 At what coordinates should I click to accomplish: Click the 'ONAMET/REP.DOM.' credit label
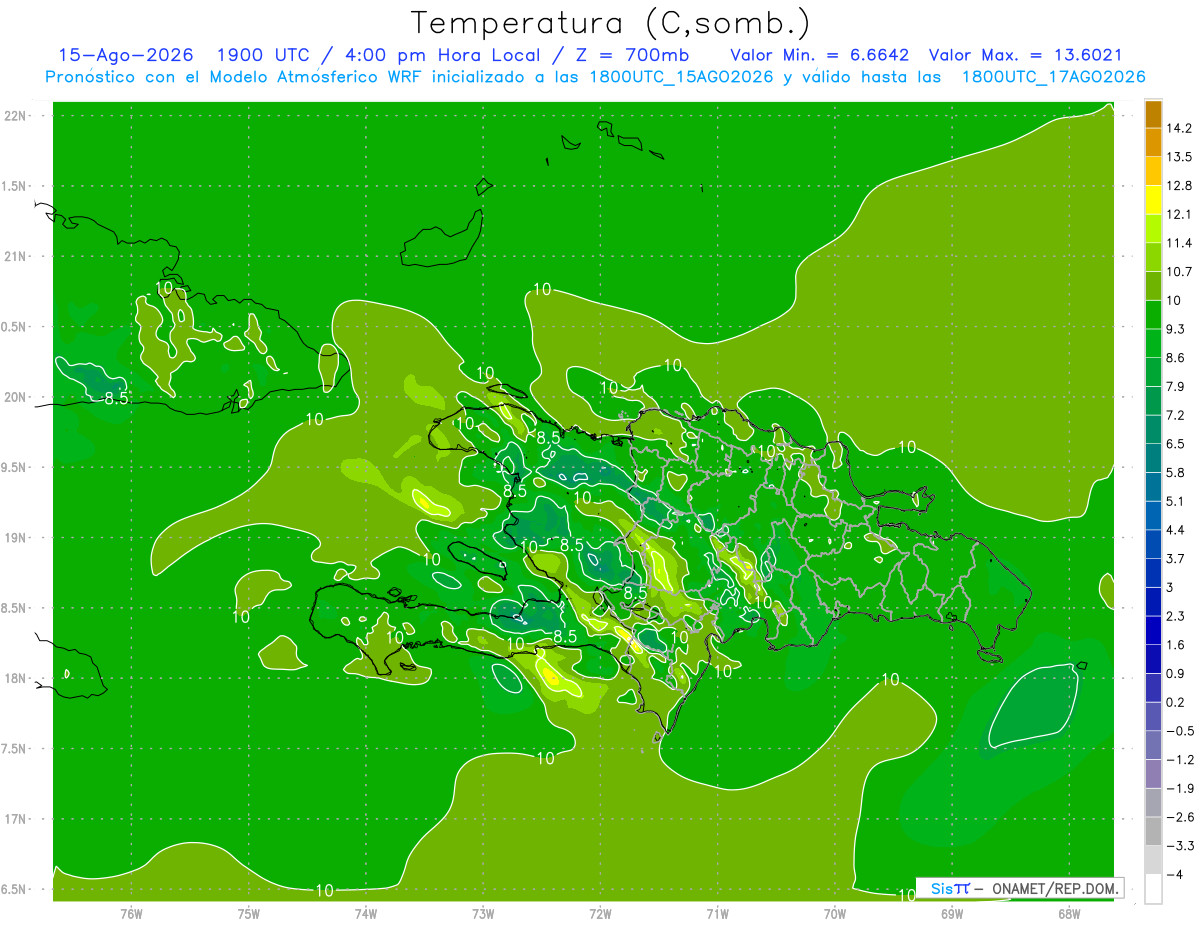point(1054,888)
